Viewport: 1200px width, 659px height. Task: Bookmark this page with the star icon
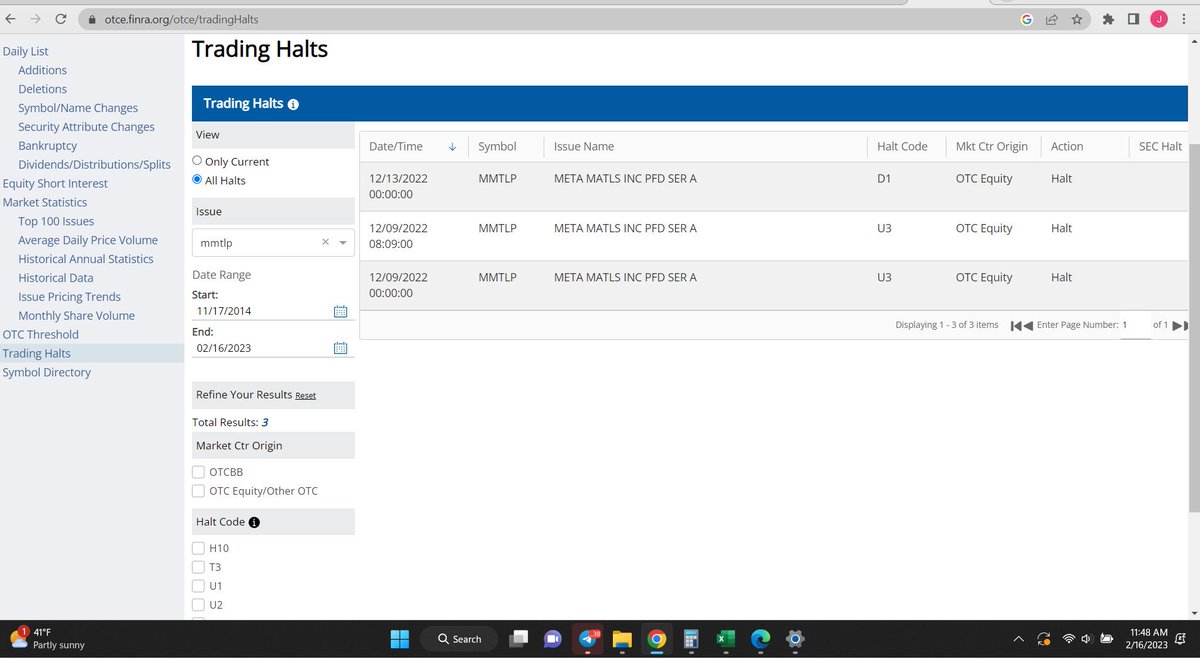tap(1077, 18)
